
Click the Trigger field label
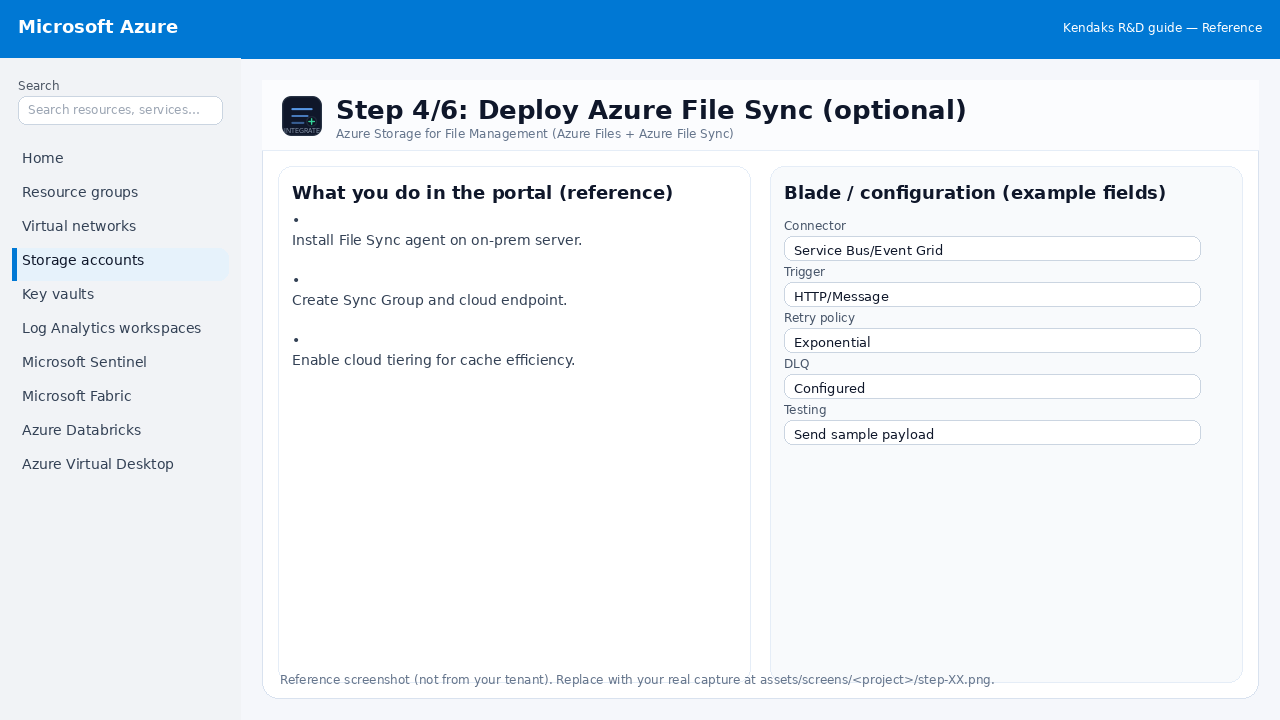tap(804, 272)
